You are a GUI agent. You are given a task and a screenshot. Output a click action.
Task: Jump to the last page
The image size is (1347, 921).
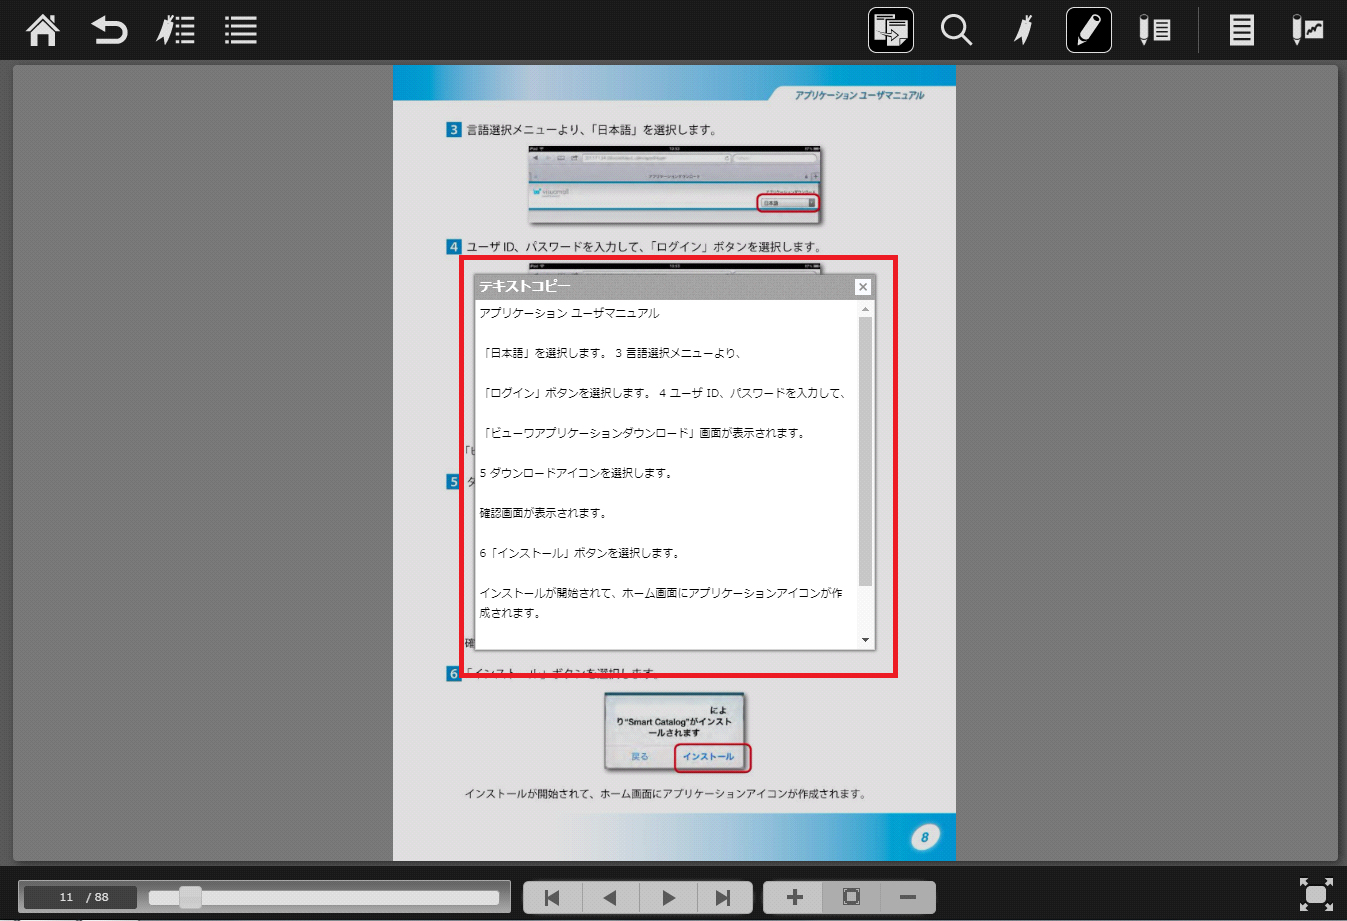pyautogui.click(x=723, y=897)
